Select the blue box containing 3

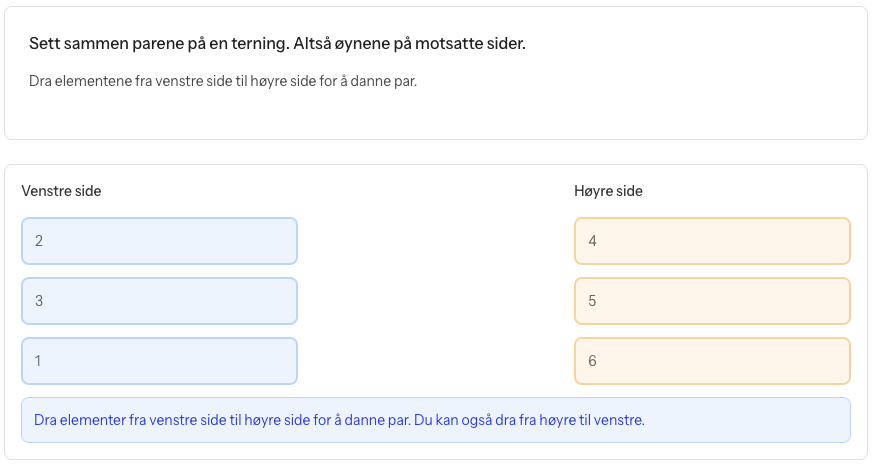tap(159, 301)
